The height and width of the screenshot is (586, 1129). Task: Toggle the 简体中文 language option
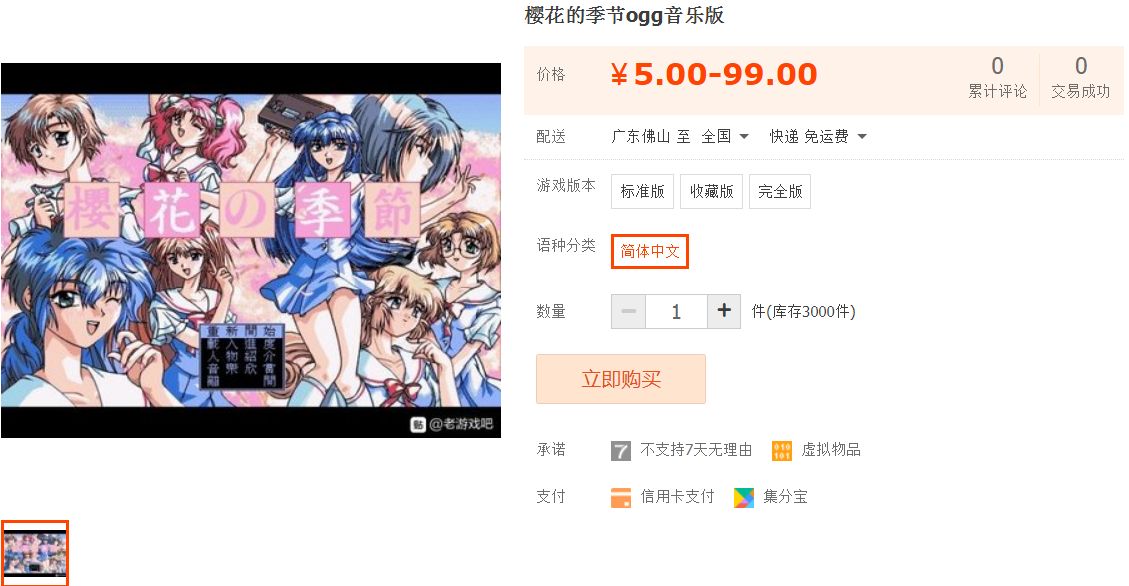coord(650,251)
